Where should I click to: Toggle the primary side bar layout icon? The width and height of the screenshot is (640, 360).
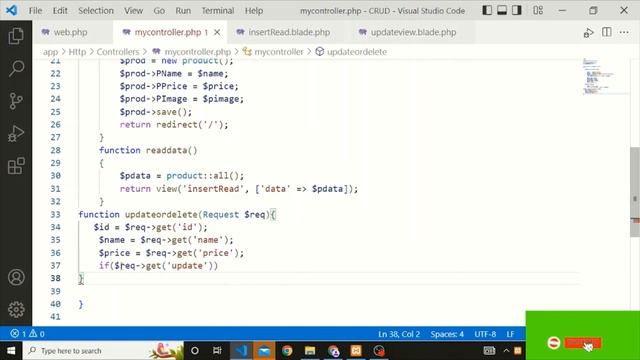(487, 10)
